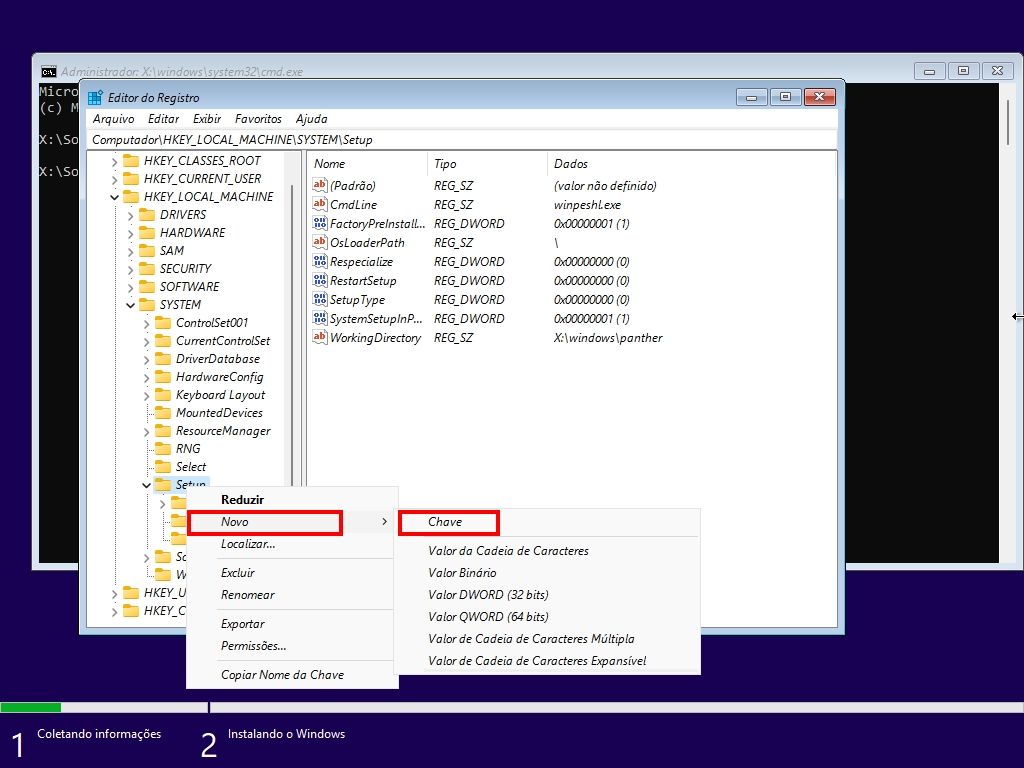This screenshot has width=1024, height=768.
Task: Click the MountedDevices folder icon
Action: click(x=163, y=413)
